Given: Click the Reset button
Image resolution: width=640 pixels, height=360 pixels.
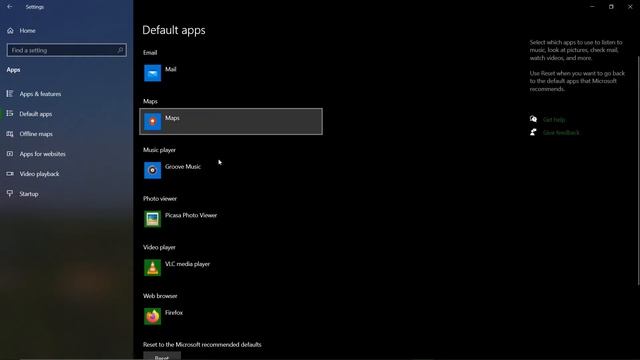Looking at the screenshot, I should [x=162, y=356].
